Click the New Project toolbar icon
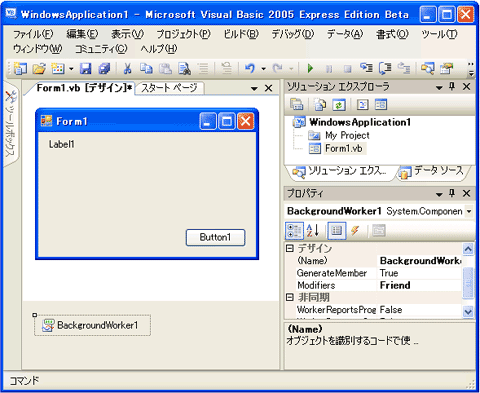480x393 pixels. [x=21, y=69]
